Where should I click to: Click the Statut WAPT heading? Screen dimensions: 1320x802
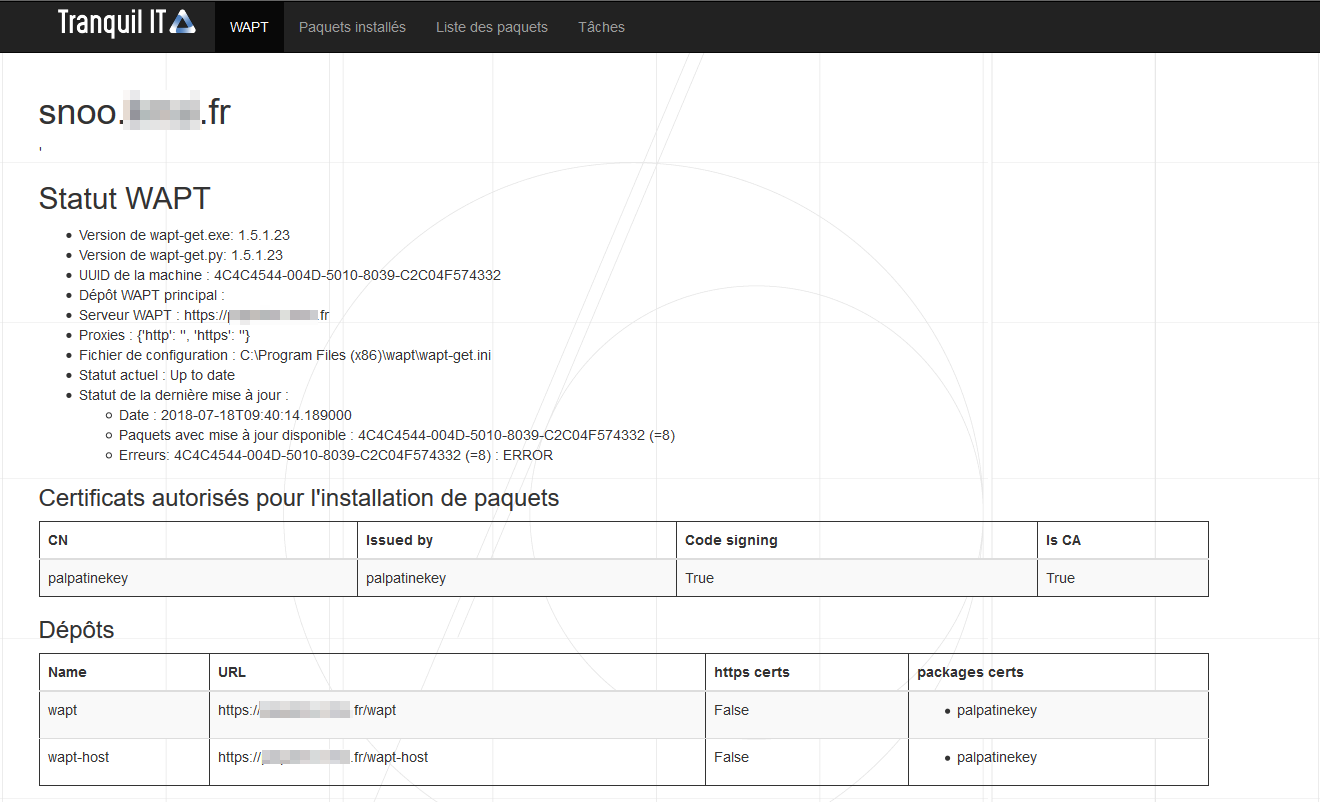pyautogui.click(x=125, y=198)
